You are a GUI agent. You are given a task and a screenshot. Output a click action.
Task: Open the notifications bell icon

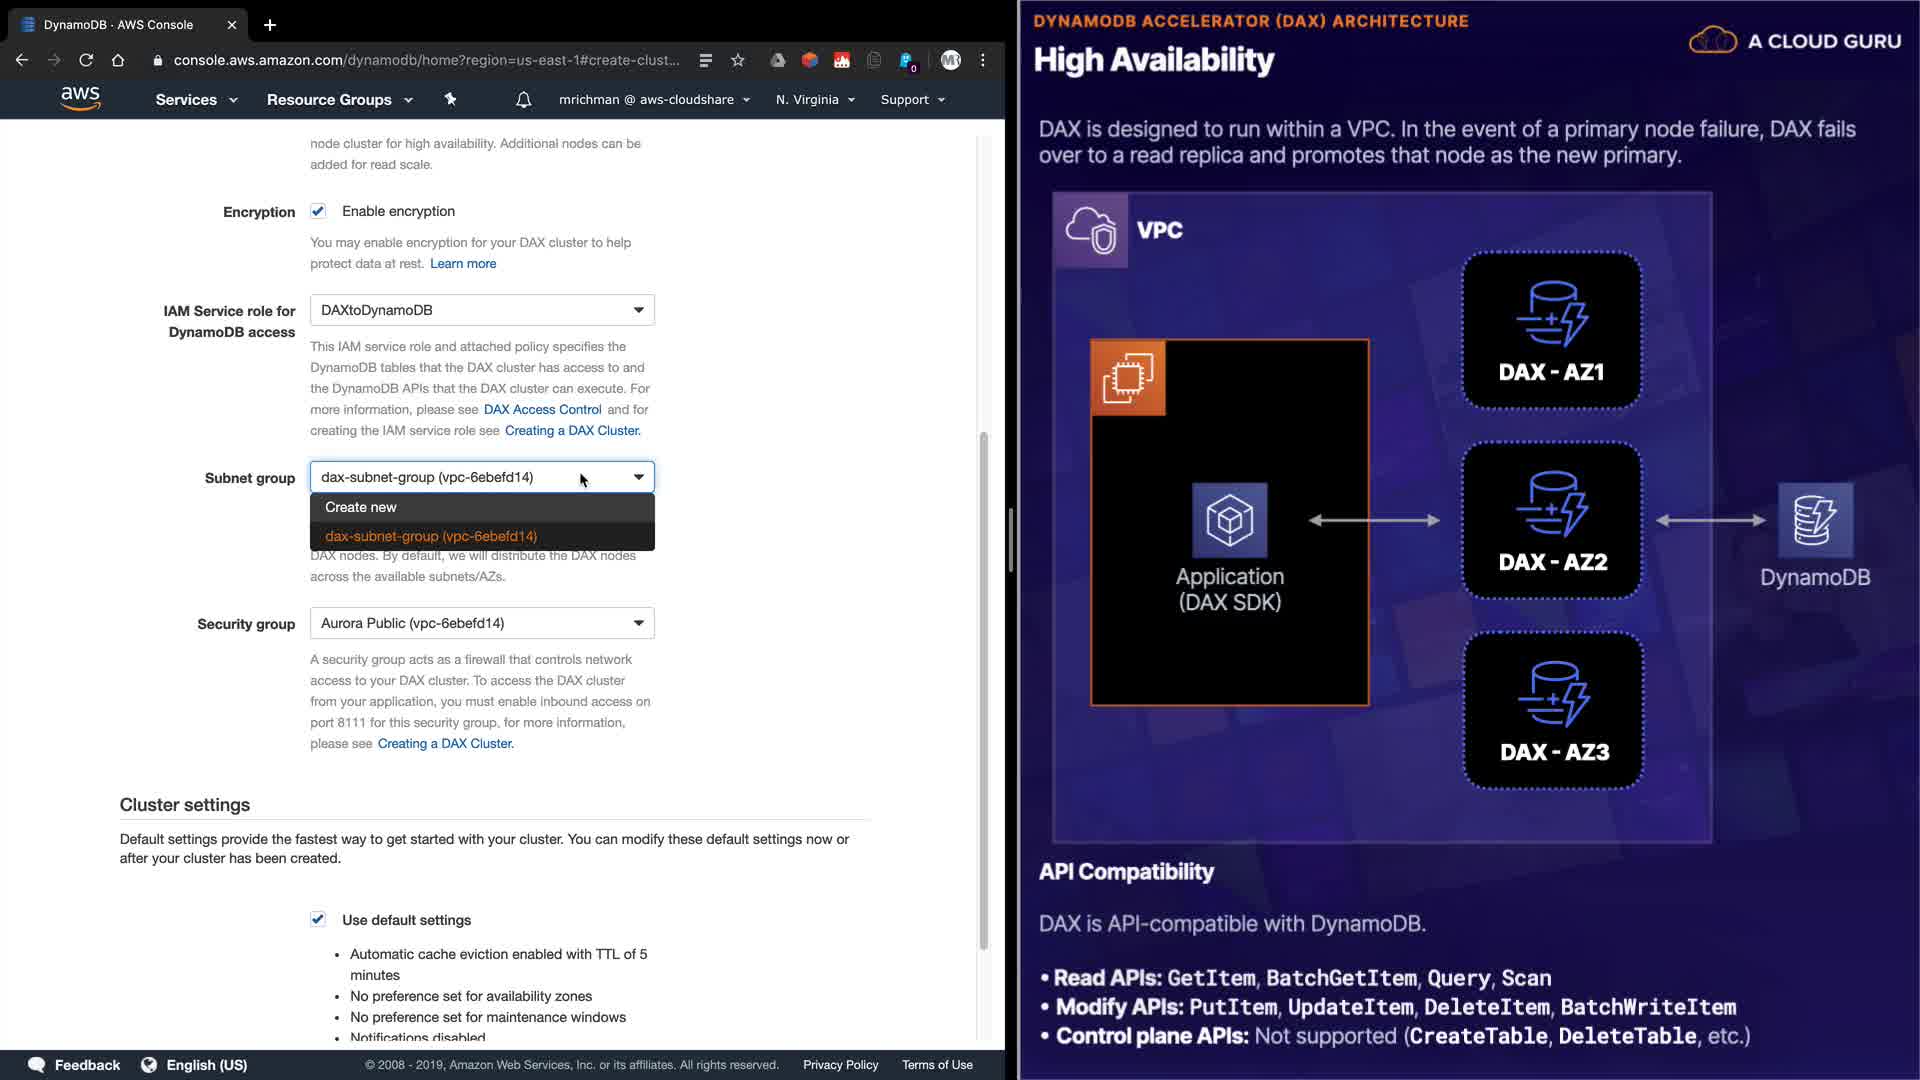coord(523,100)
